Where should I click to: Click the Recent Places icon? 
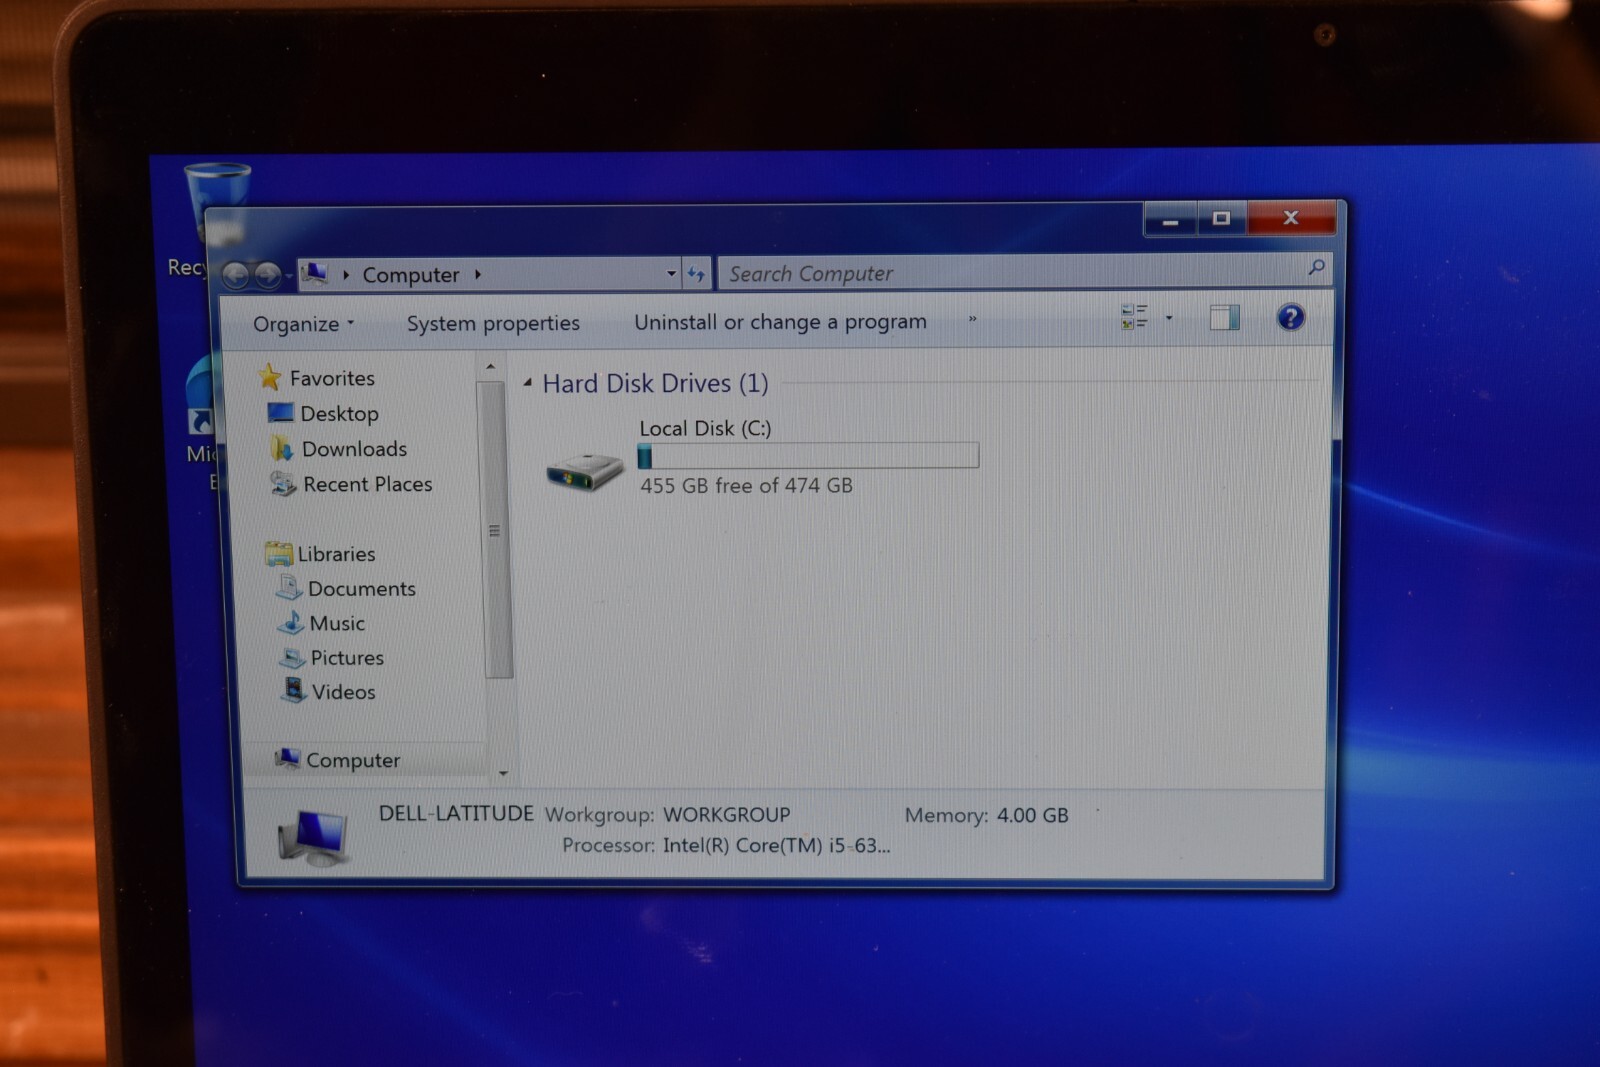click(x=283, y=484)
